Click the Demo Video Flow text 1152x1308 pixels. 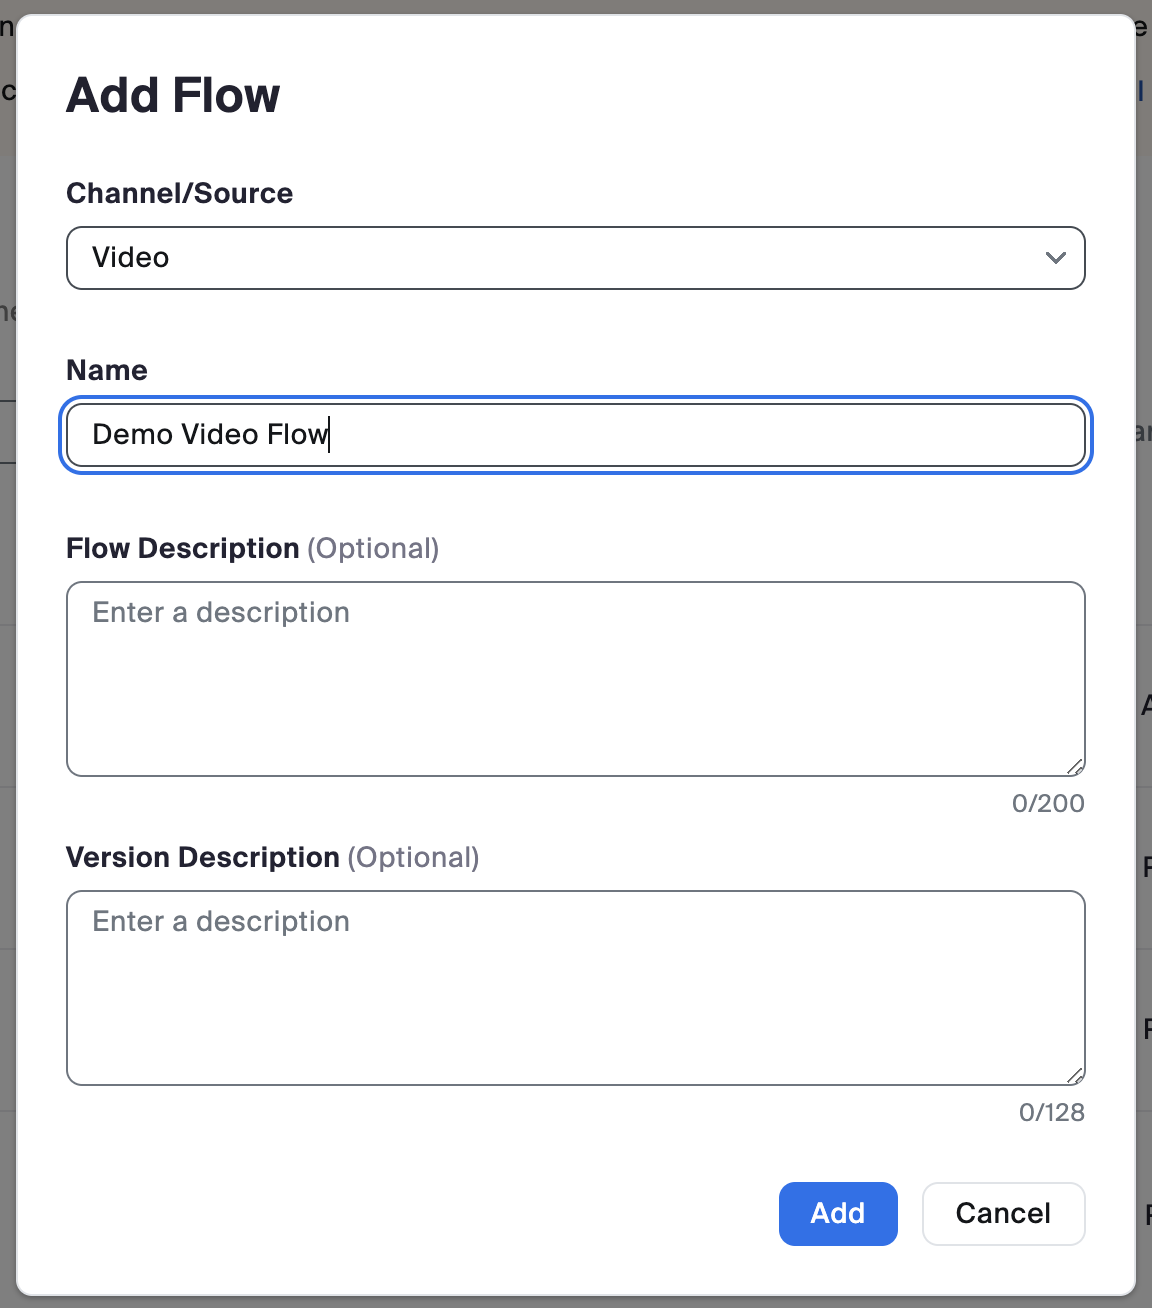210,434
